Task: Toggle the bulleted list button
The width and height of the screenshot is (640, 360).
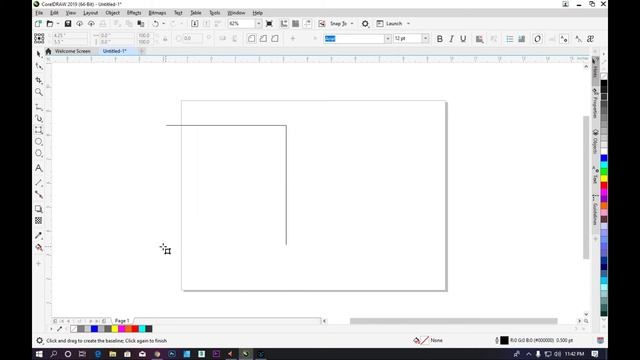Action: [510, 39]
